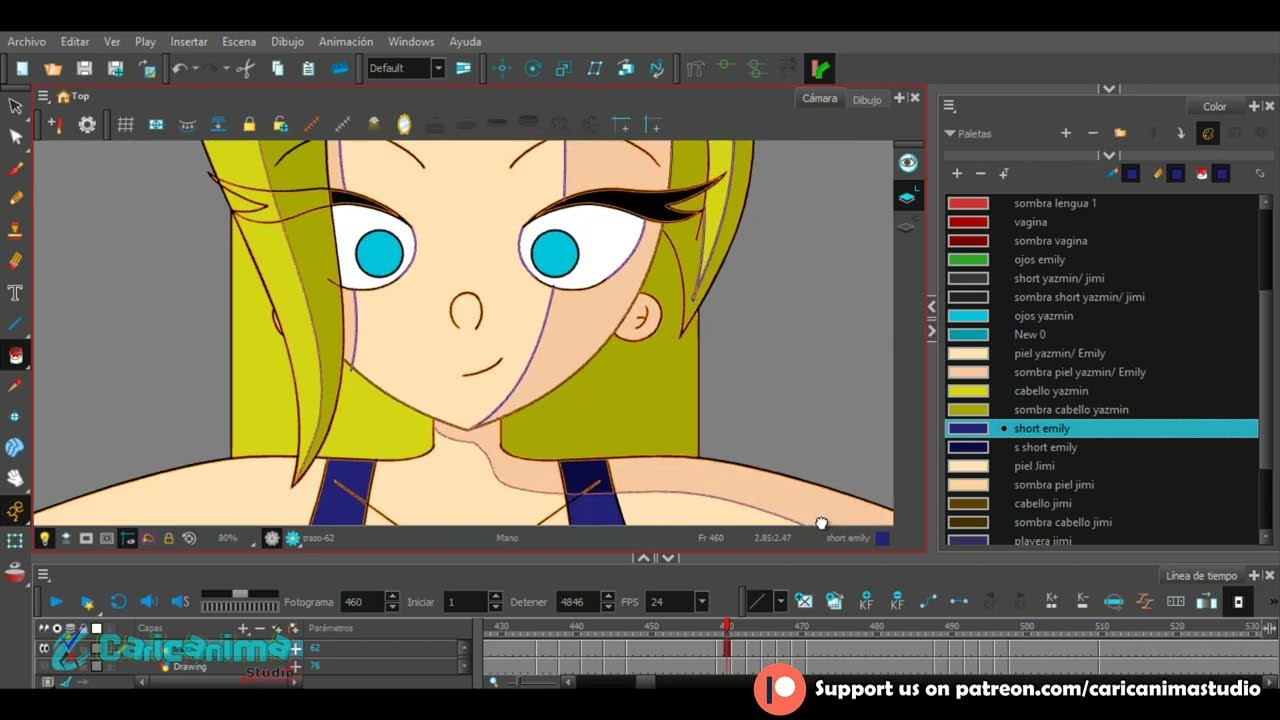Image resolution: width=1280 pixels, height=720 pixels.
Task: Open a scene with the folder icon
Action: click(53, 68)
